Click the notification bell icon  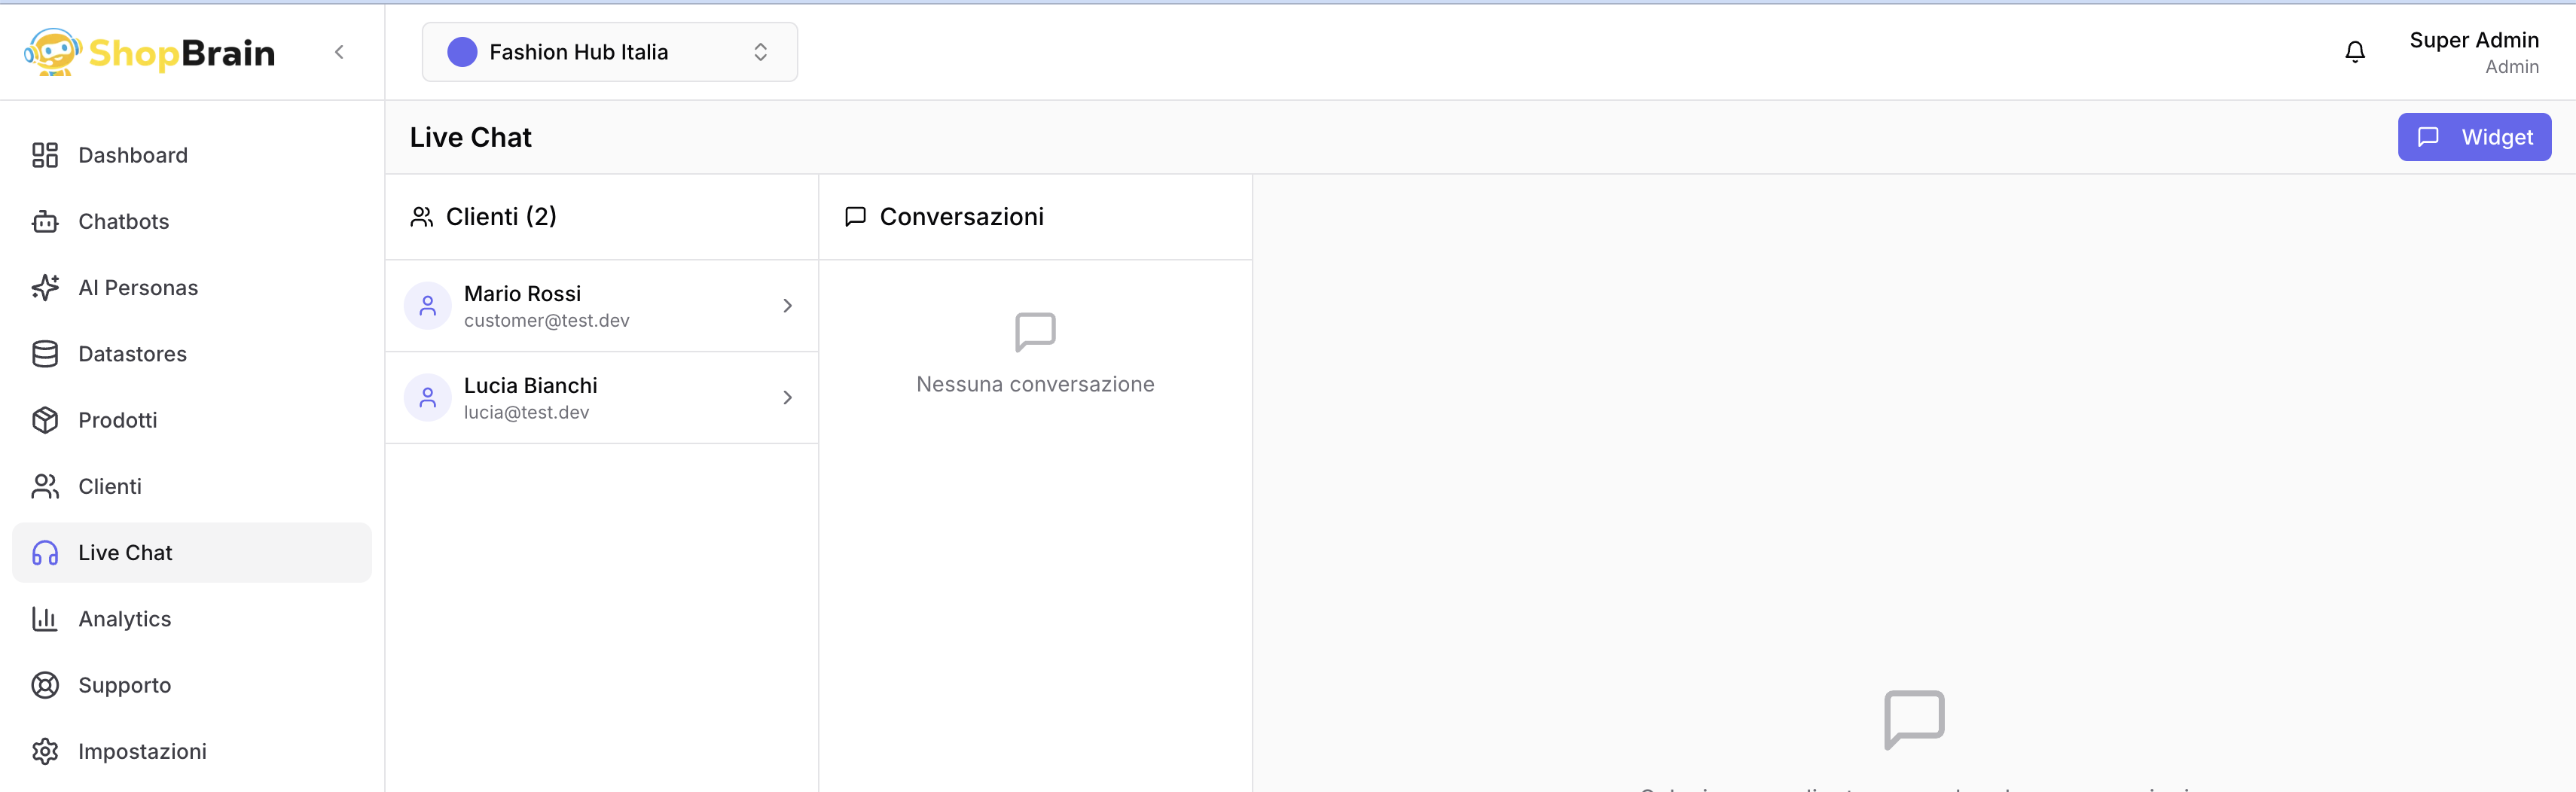coord(2354,52)
